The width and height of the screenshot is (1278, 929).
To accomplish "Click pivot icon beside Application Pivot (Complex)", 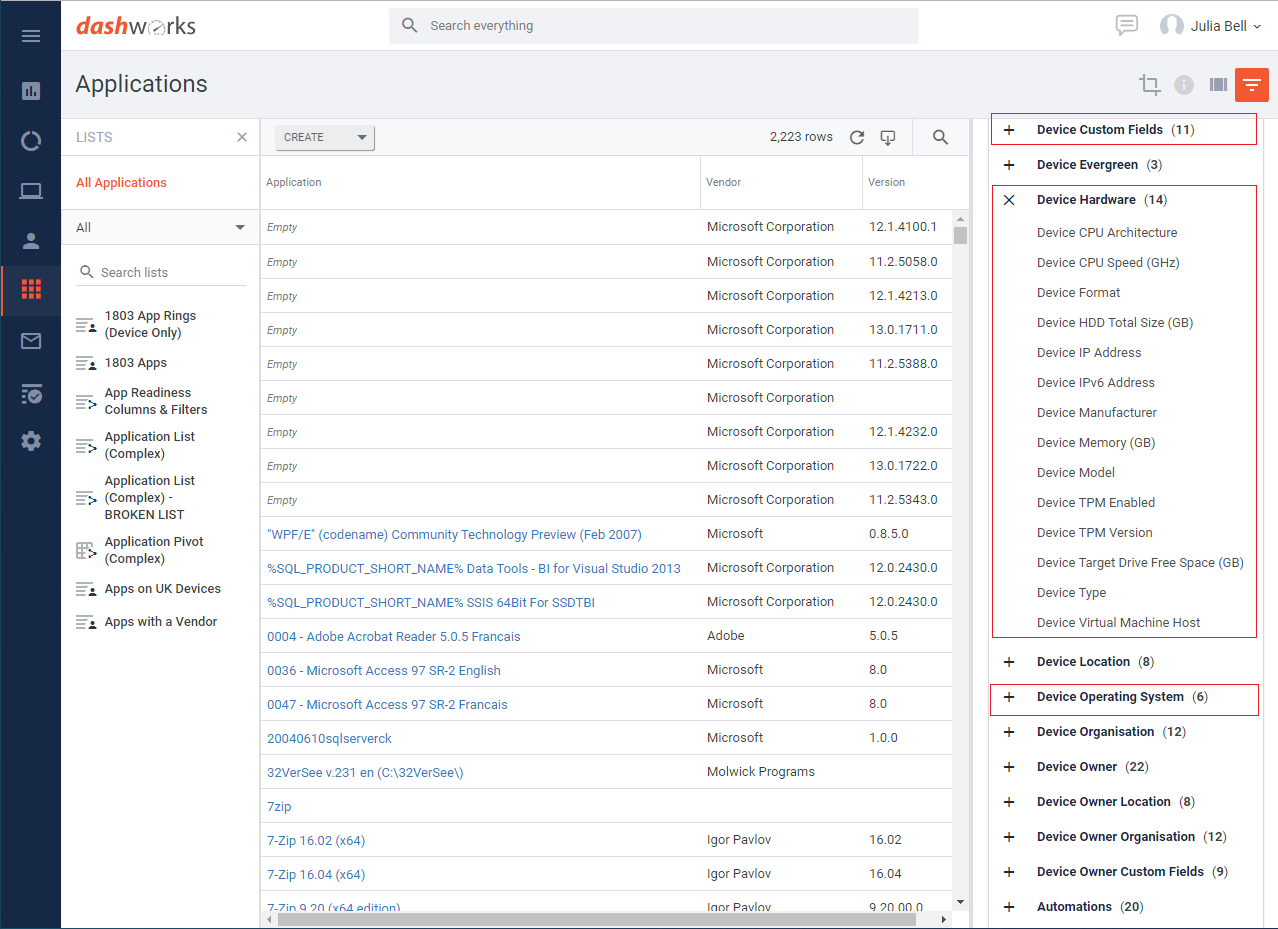I will [x=86, y=550].
